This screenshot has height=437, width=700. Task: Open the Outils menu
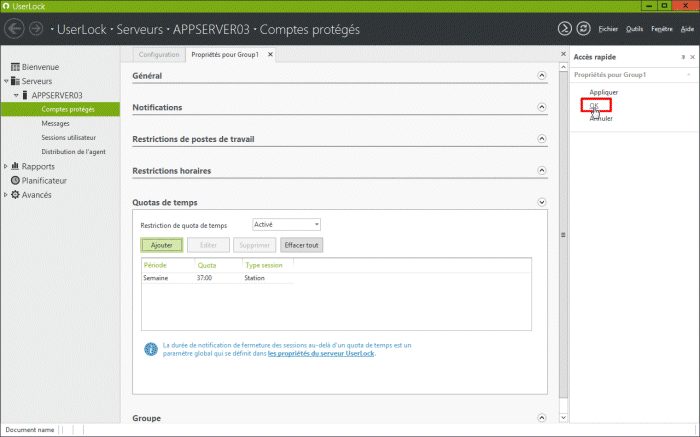pyautogui.click(x=634, y=29)
